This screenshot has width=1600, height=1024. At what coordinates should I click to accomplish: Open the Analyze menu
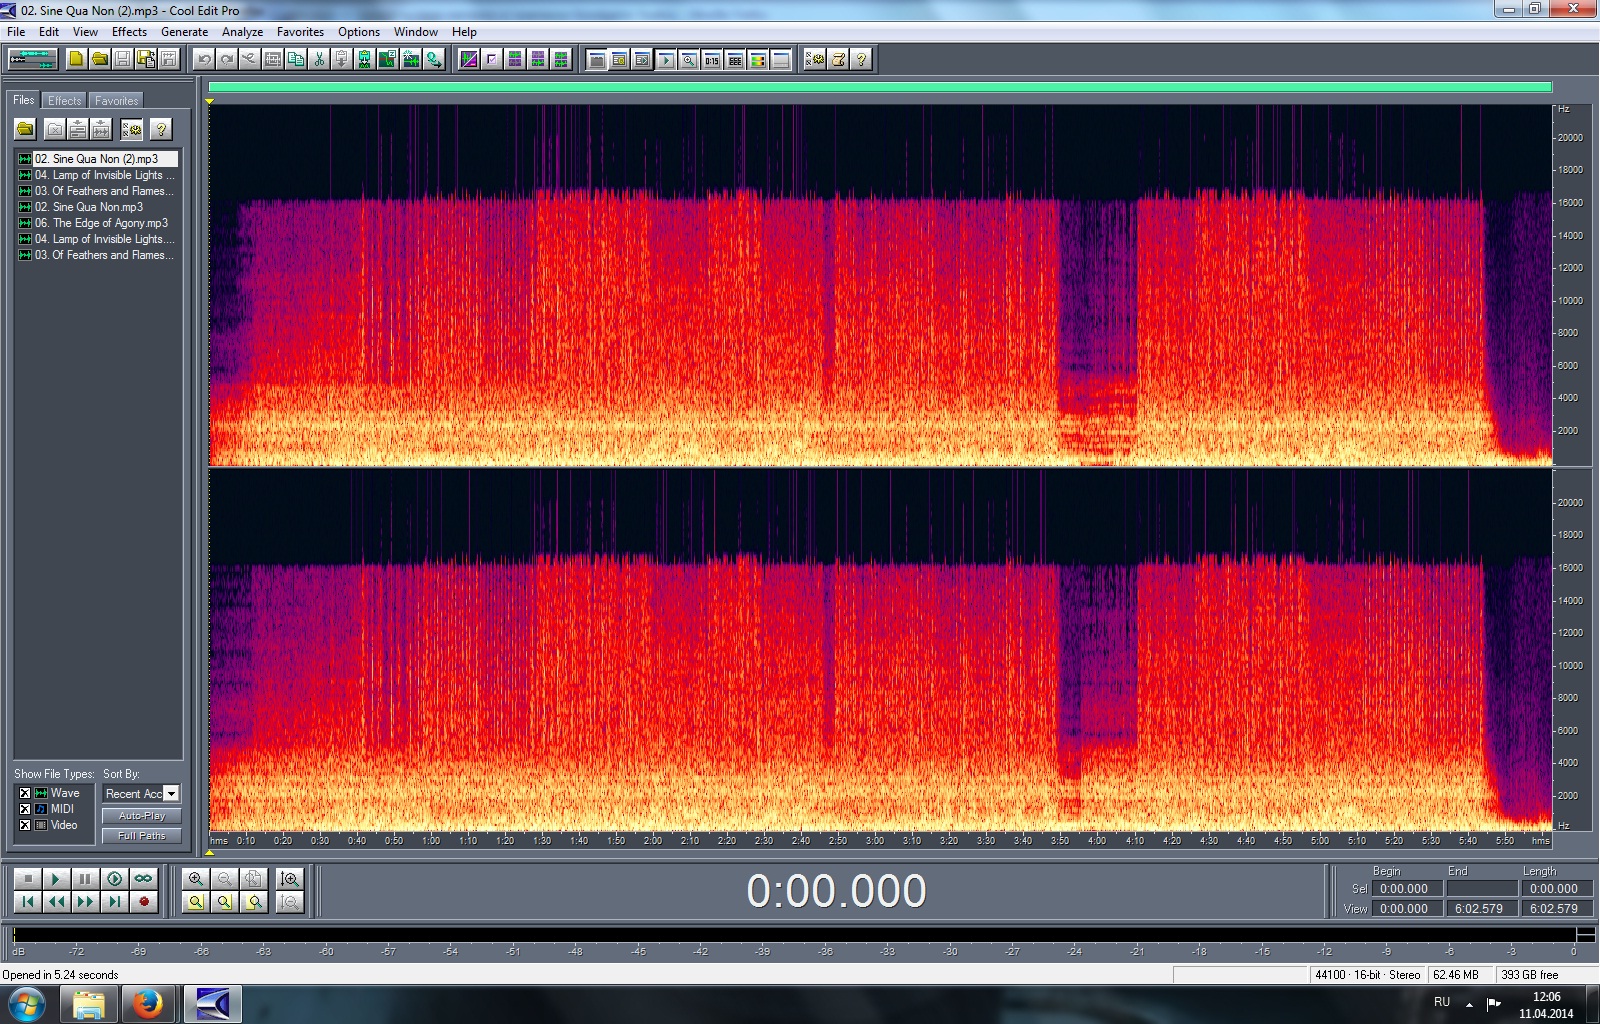[242, 32]
